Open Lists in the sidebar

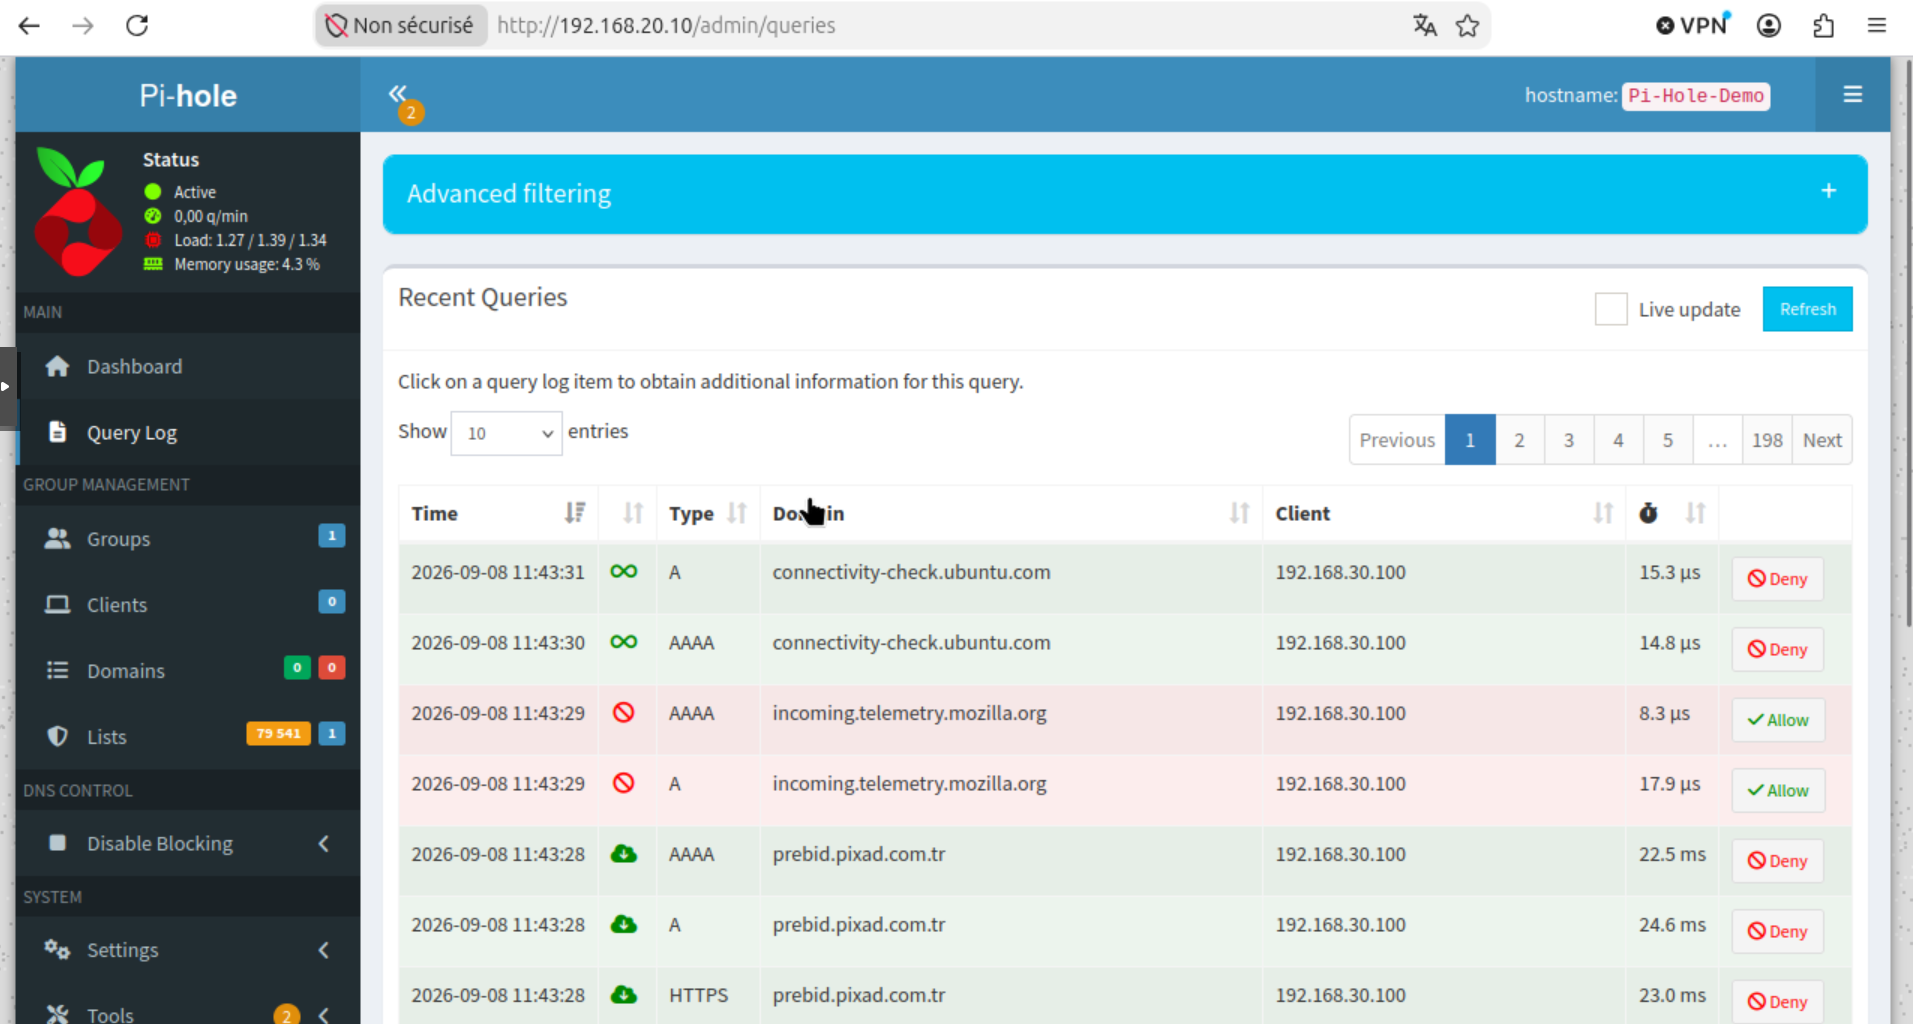[x=188, y=736]
